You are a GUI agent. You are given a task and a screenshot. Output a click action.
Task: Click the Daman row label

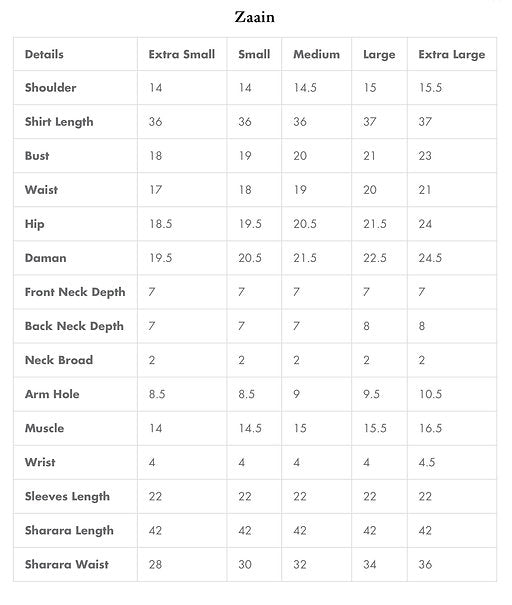(46, 258)
